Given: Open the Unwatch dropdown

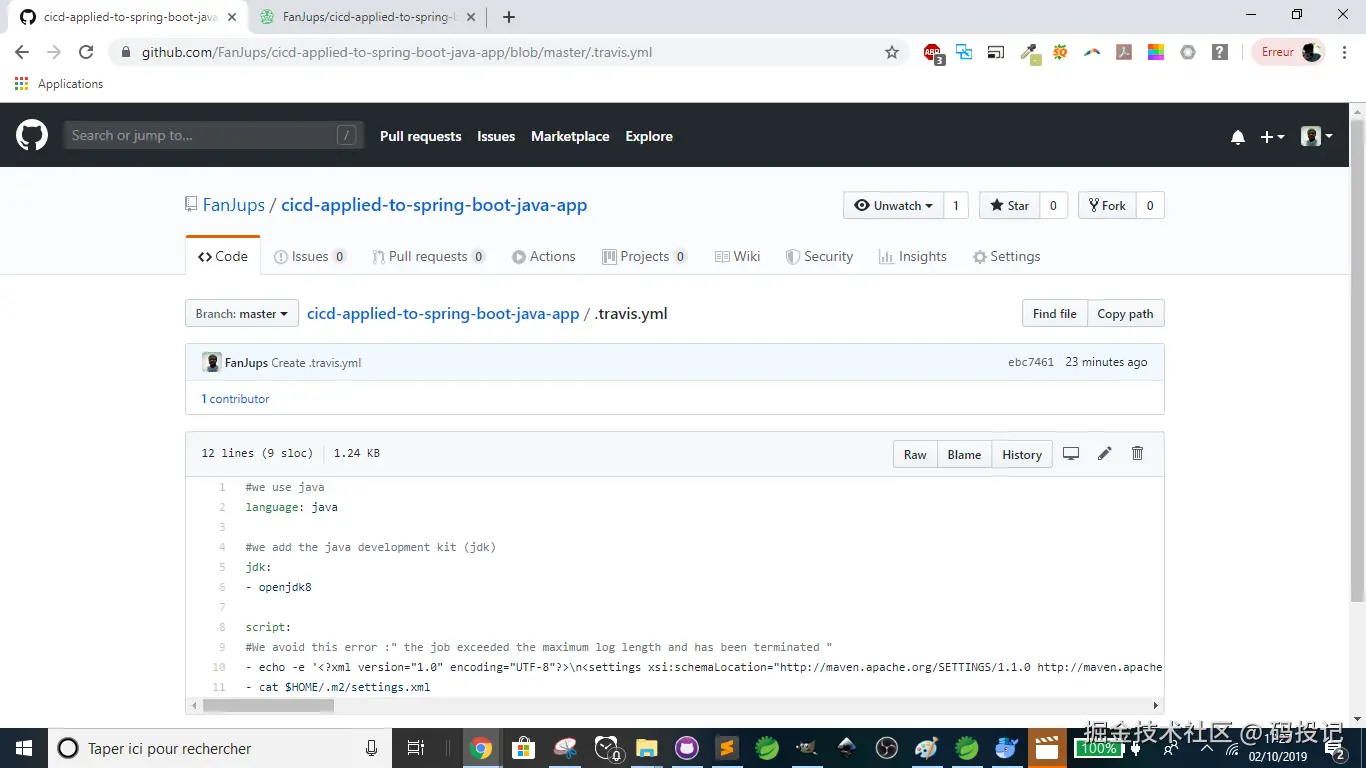Looking at the screenshot, I should click(x=893, y=205).
